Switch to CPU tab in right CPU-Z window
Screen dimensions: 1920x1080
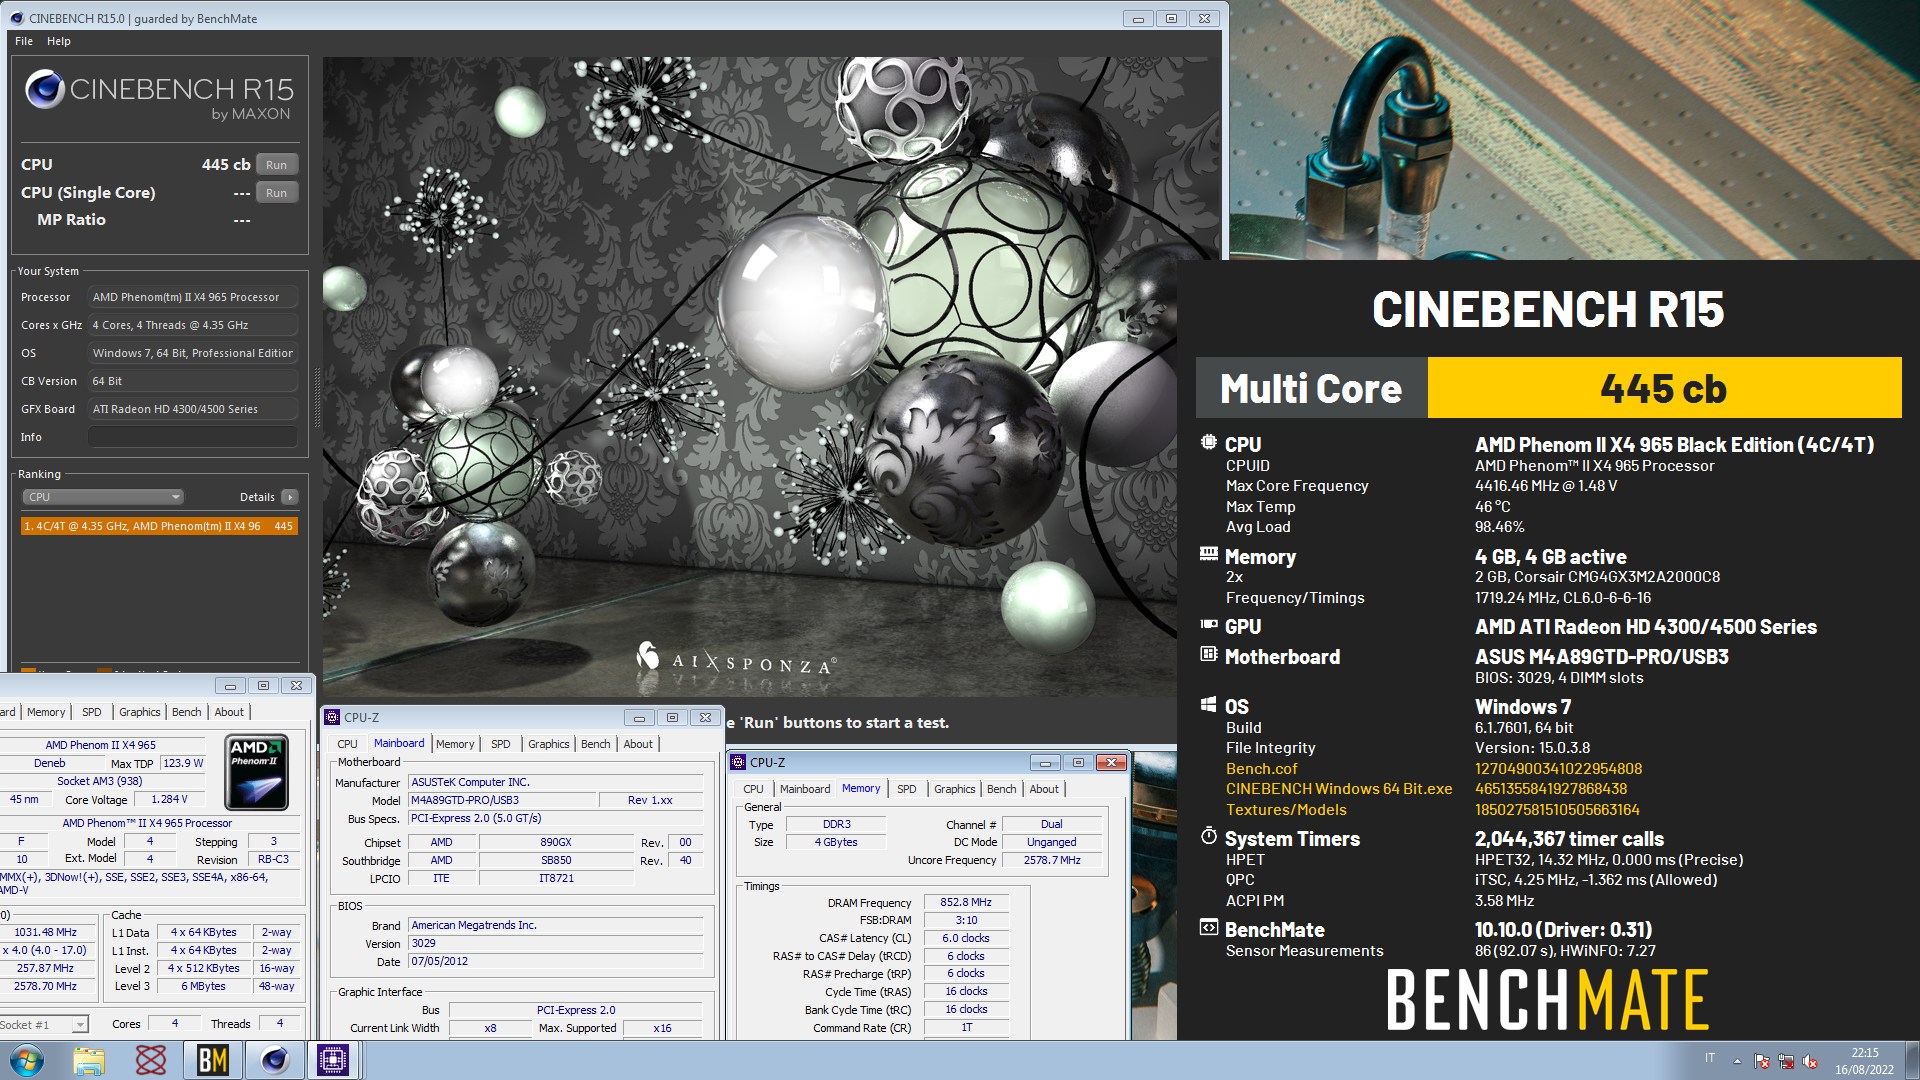click(753, 789)
